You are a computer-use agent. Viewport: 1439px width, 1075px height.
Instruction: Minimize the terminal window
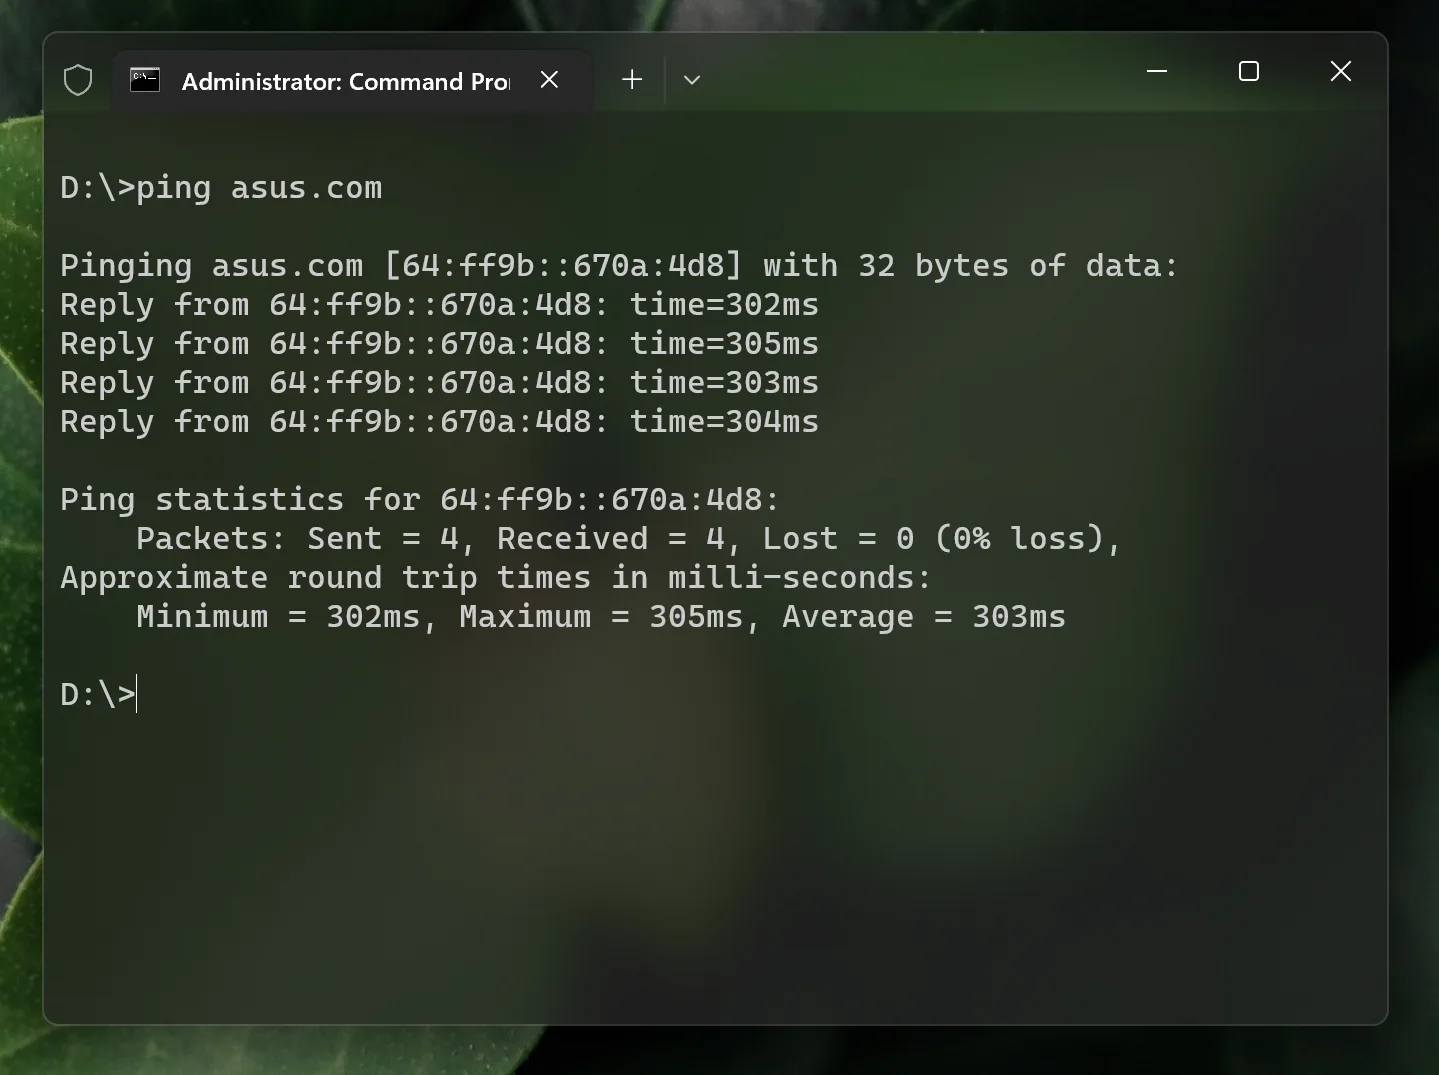pyautogui.click(x=1157, y=71)
